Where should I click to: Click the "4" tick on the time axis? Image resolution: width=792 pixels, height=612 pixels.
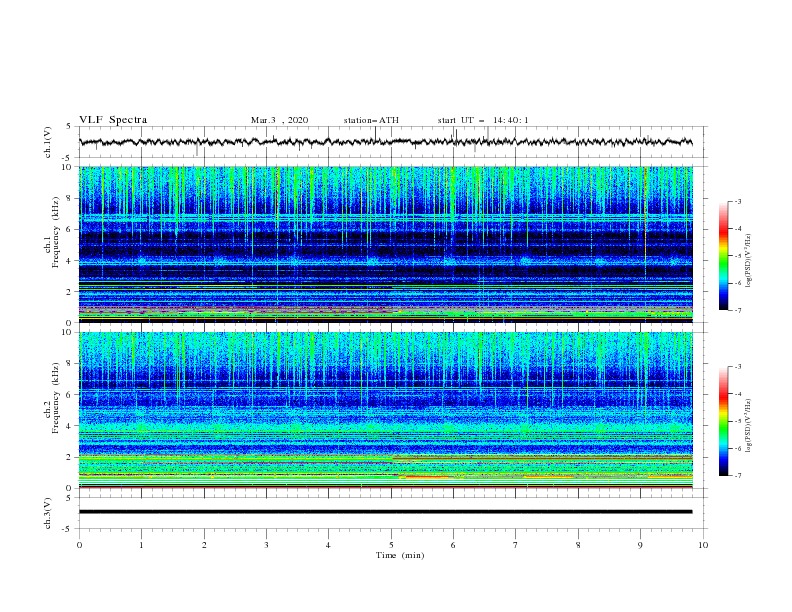click(x=328, y=545)
